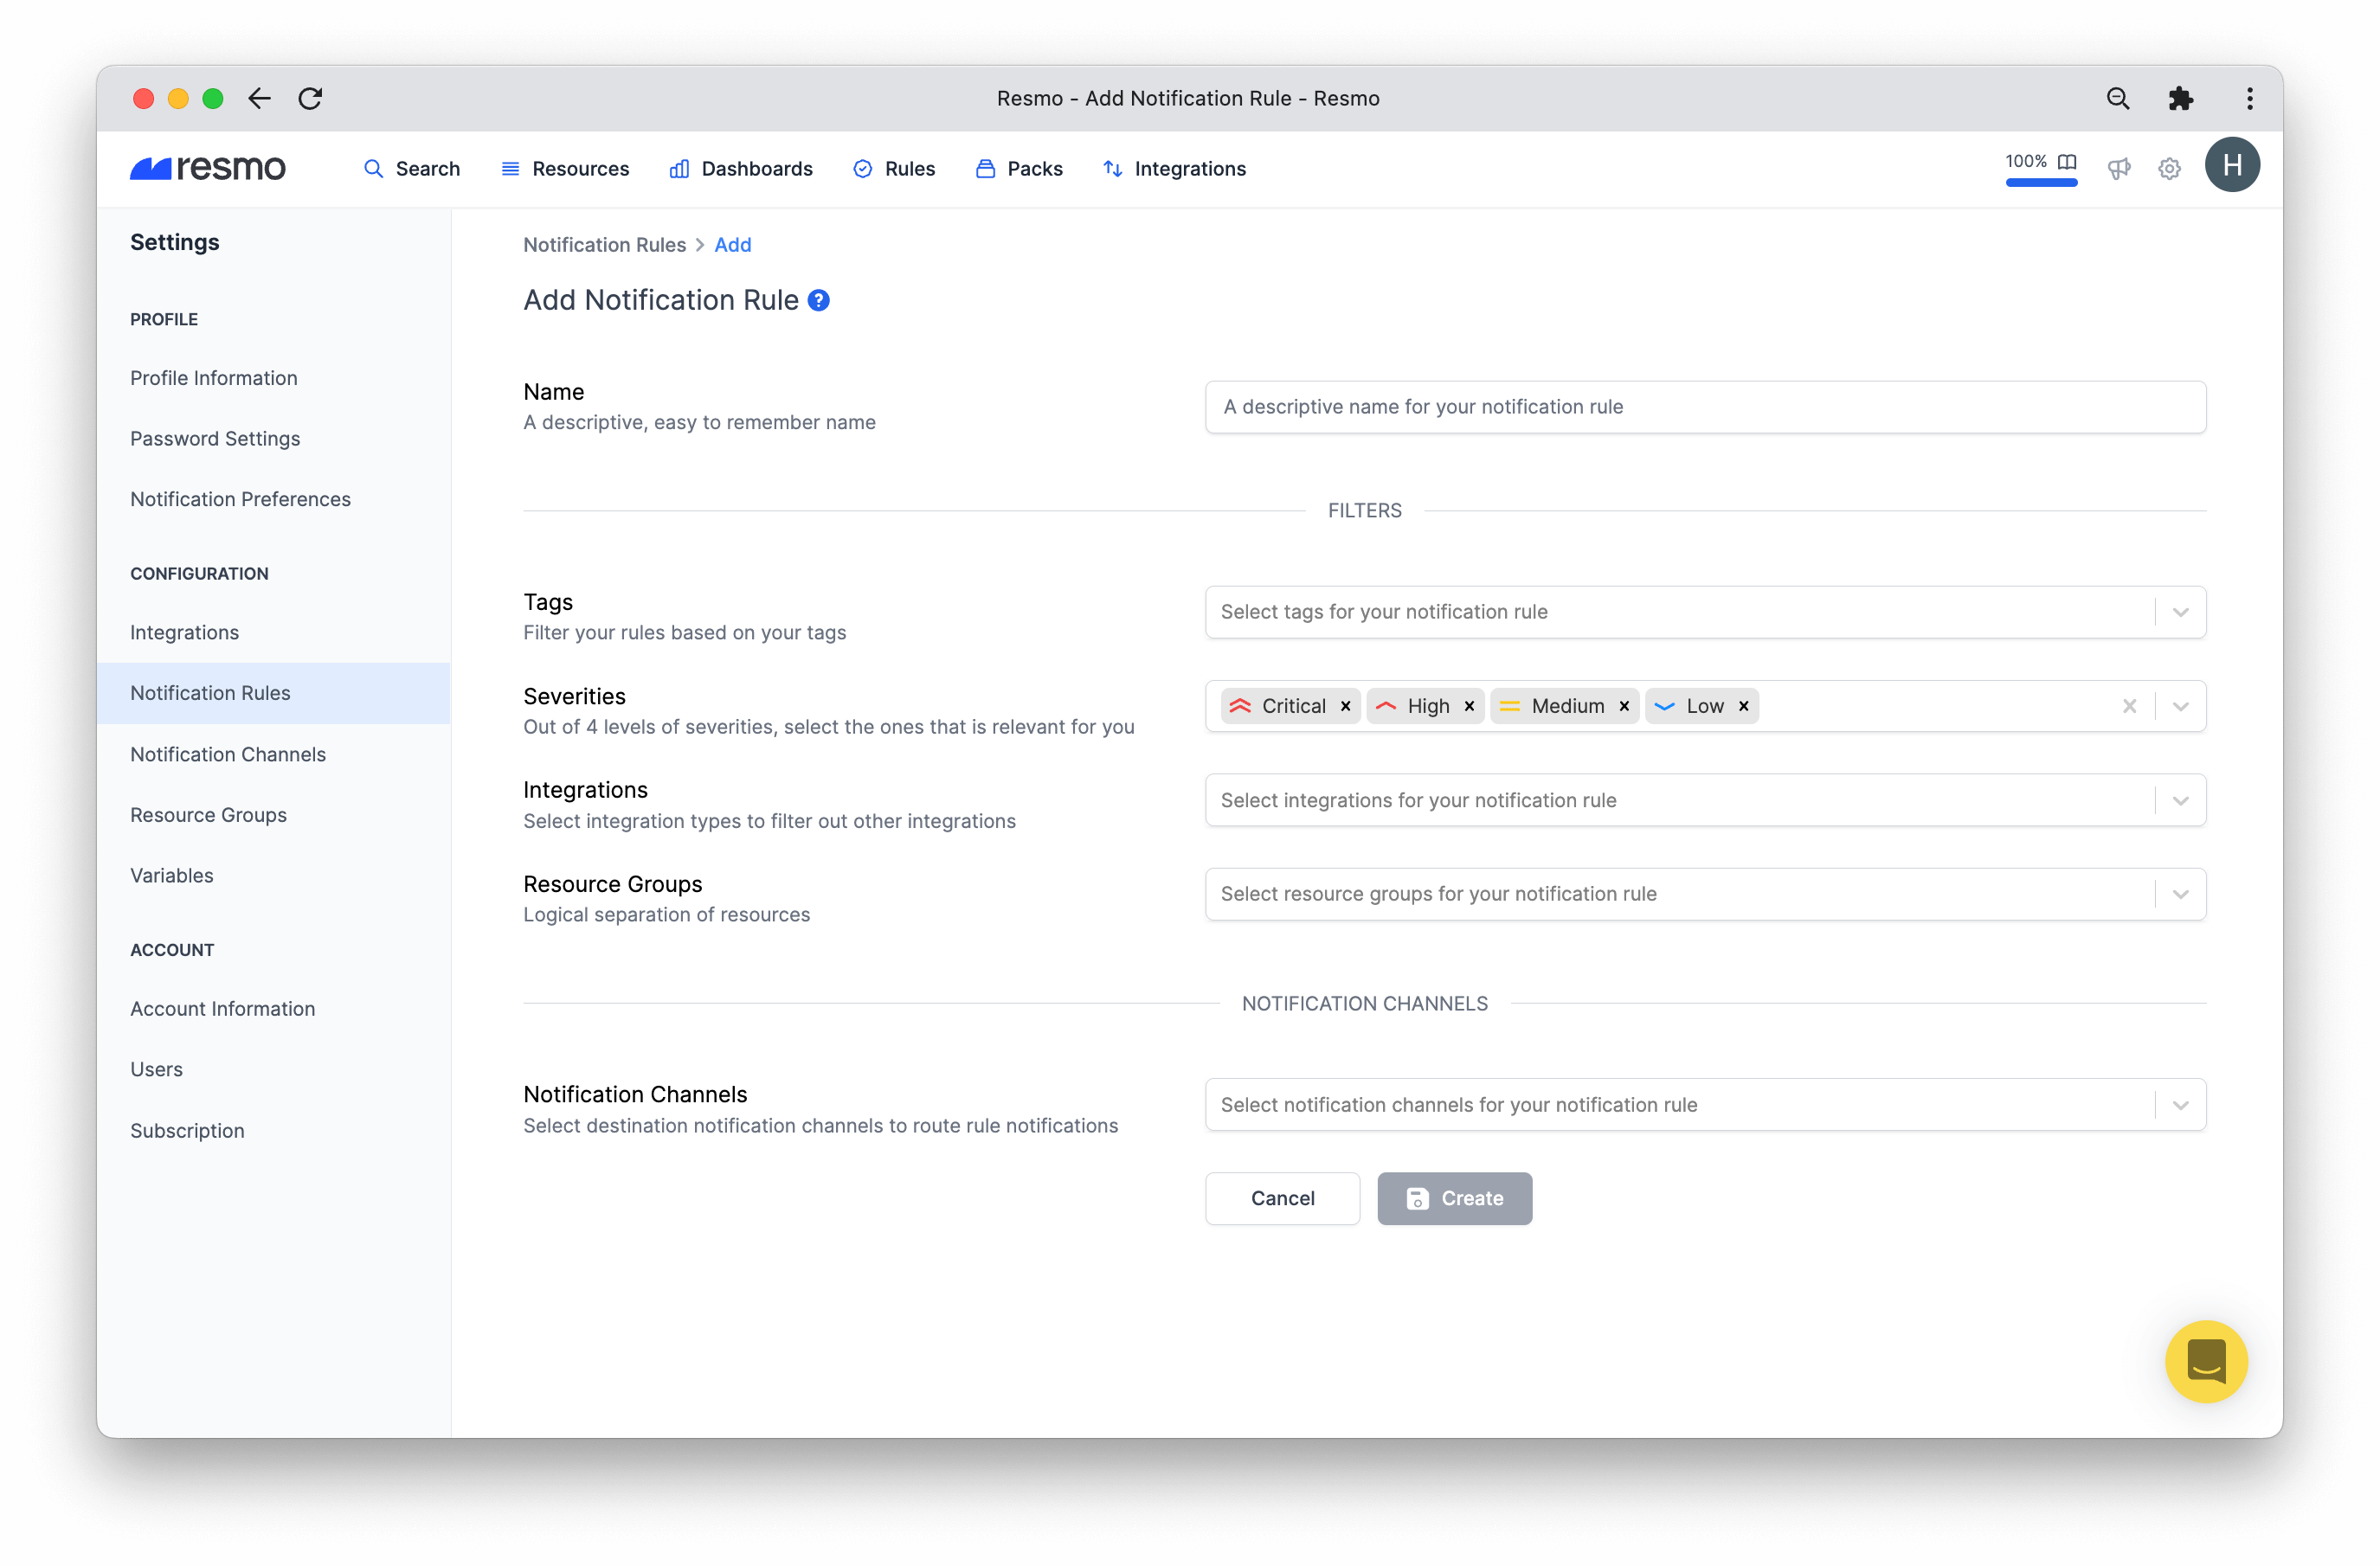Click the Add breadcrumb link
The width and height of the screenshot is (2380, 1566).
point(733,245)
